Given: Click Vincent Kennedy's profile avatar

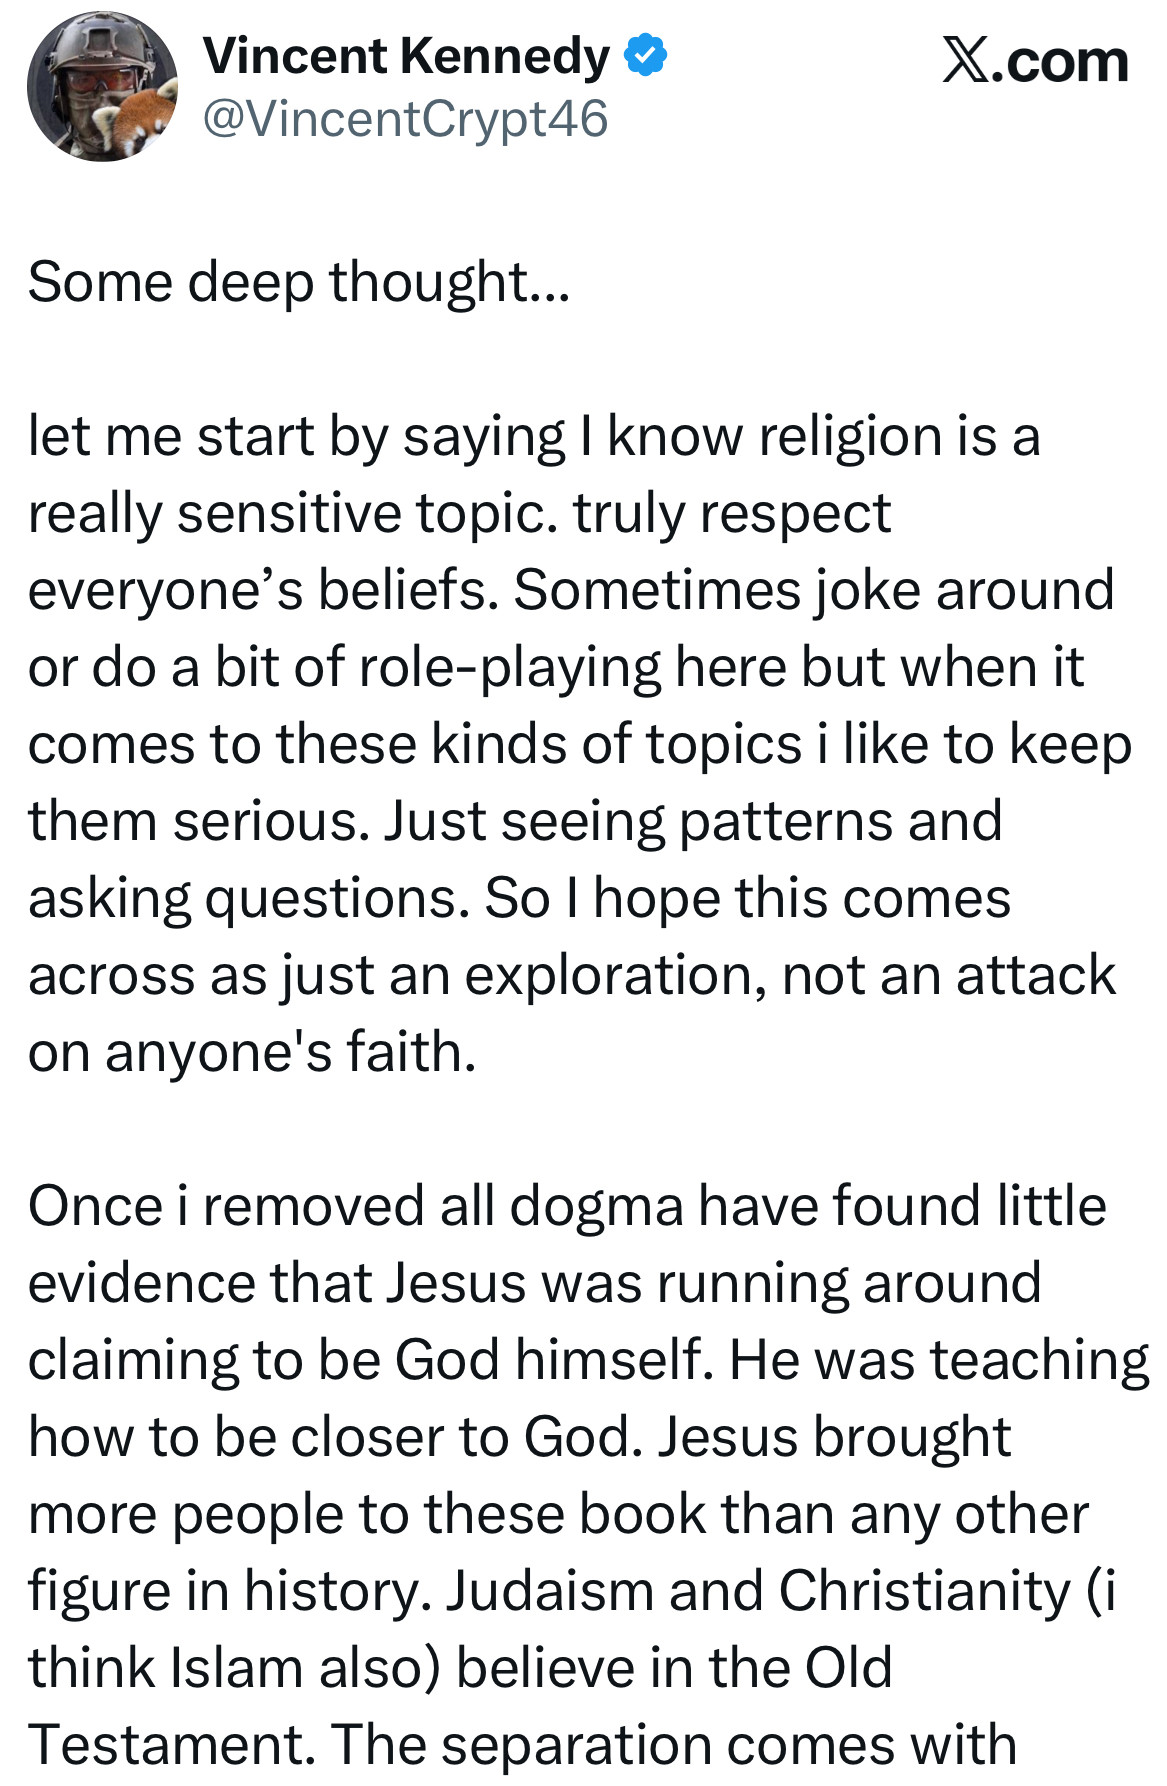Looking at the screenshot, I should (101, 87).
